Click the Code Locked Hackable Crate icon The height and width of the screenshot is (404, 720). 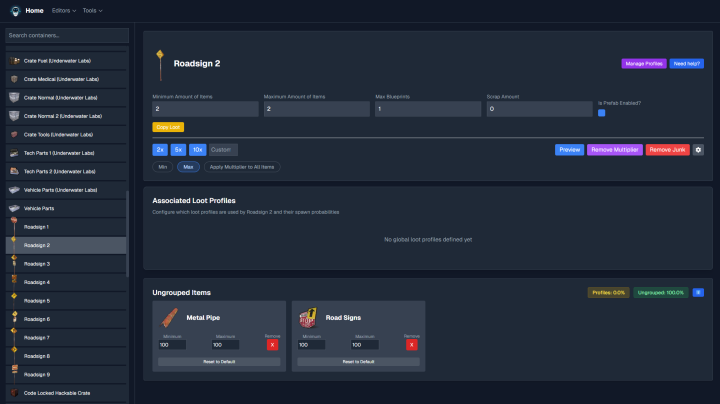coord(14,393)
